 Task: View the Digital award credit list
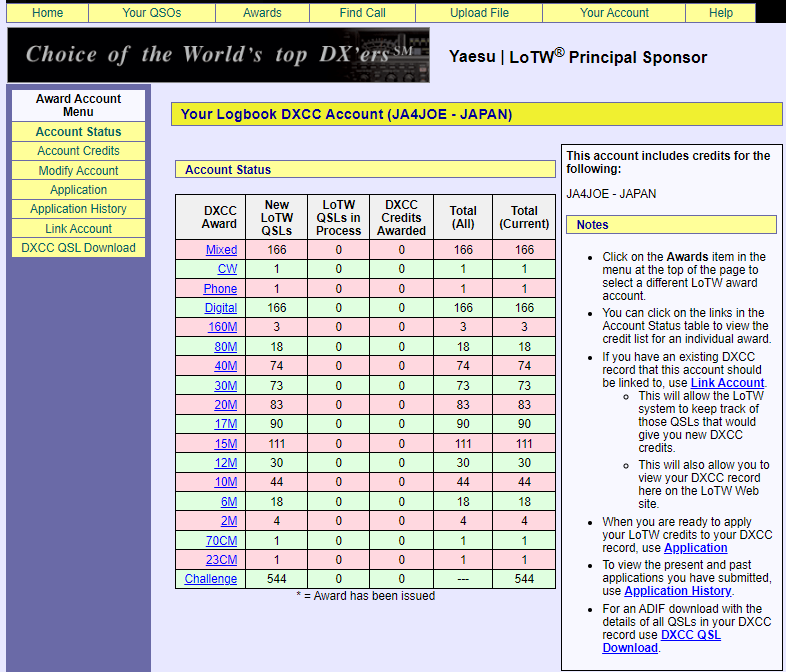point(221,308)
